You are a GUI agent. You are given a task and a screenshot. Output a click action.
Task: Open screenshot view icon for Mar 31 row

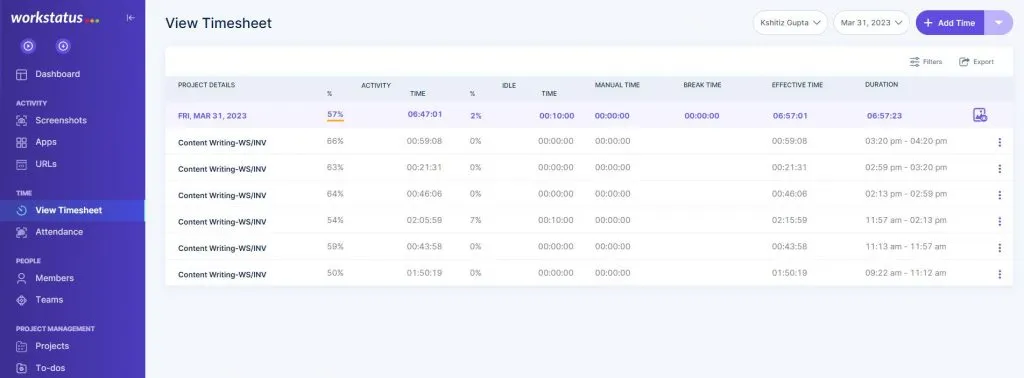coord(980,115)
